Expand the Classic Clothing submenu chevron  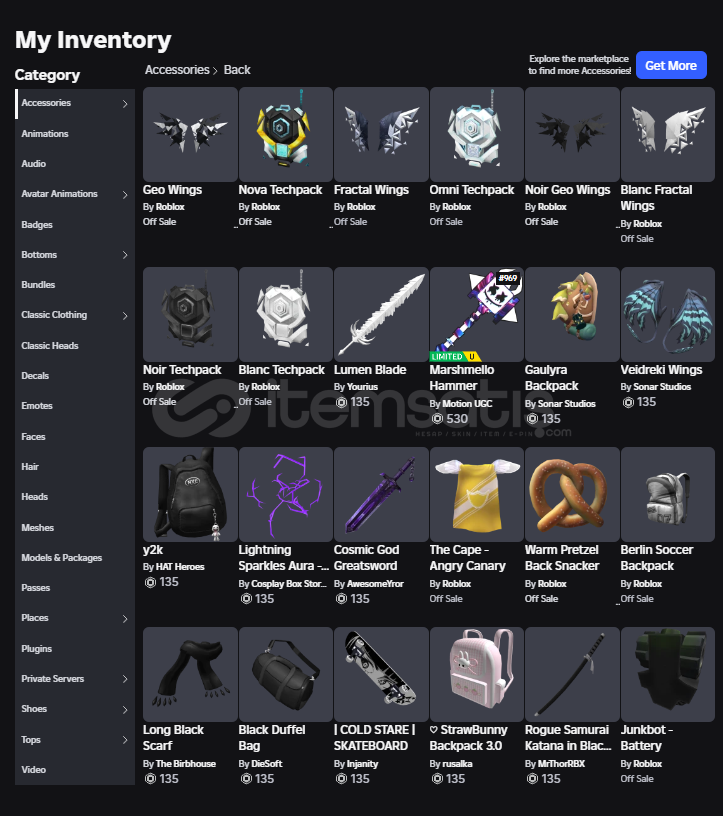click(x=125, y=315)
